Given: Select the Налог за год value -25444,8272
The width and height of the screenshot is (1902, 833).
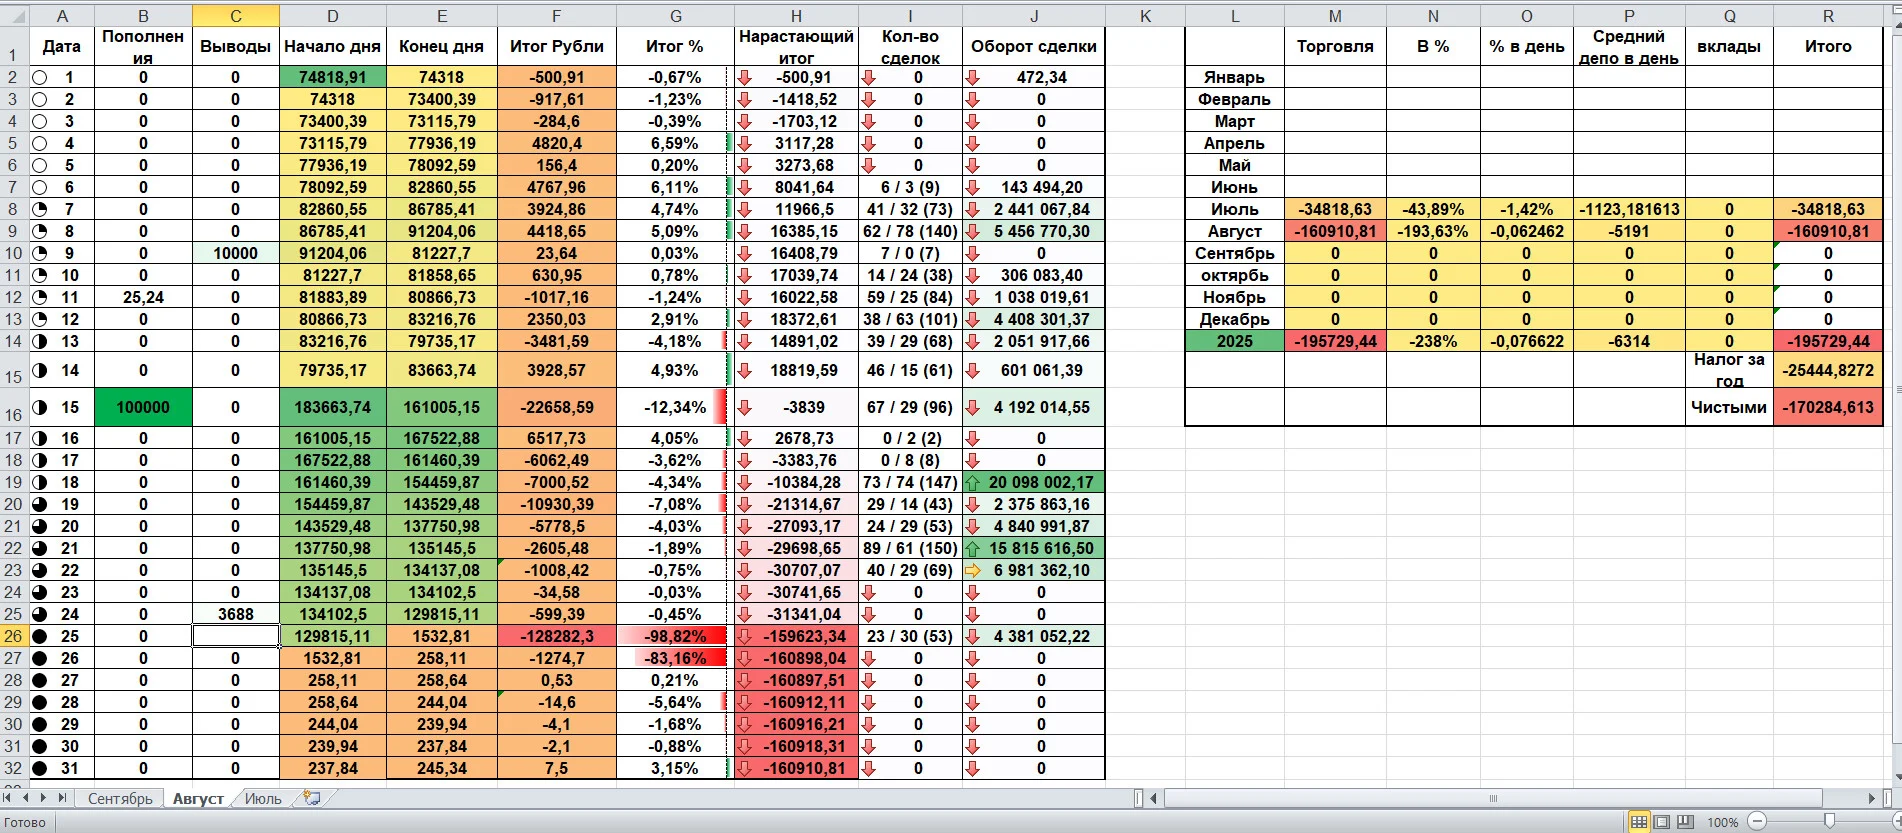Looking at the screenshot, I should pos(1828,370).
